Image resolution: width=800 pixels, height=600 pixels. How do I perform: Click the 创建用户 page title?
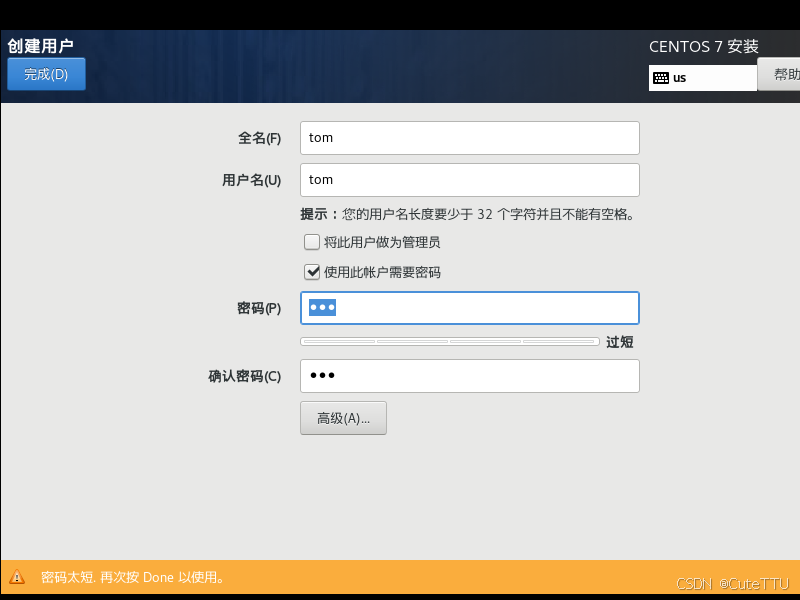tap(40, 46)
